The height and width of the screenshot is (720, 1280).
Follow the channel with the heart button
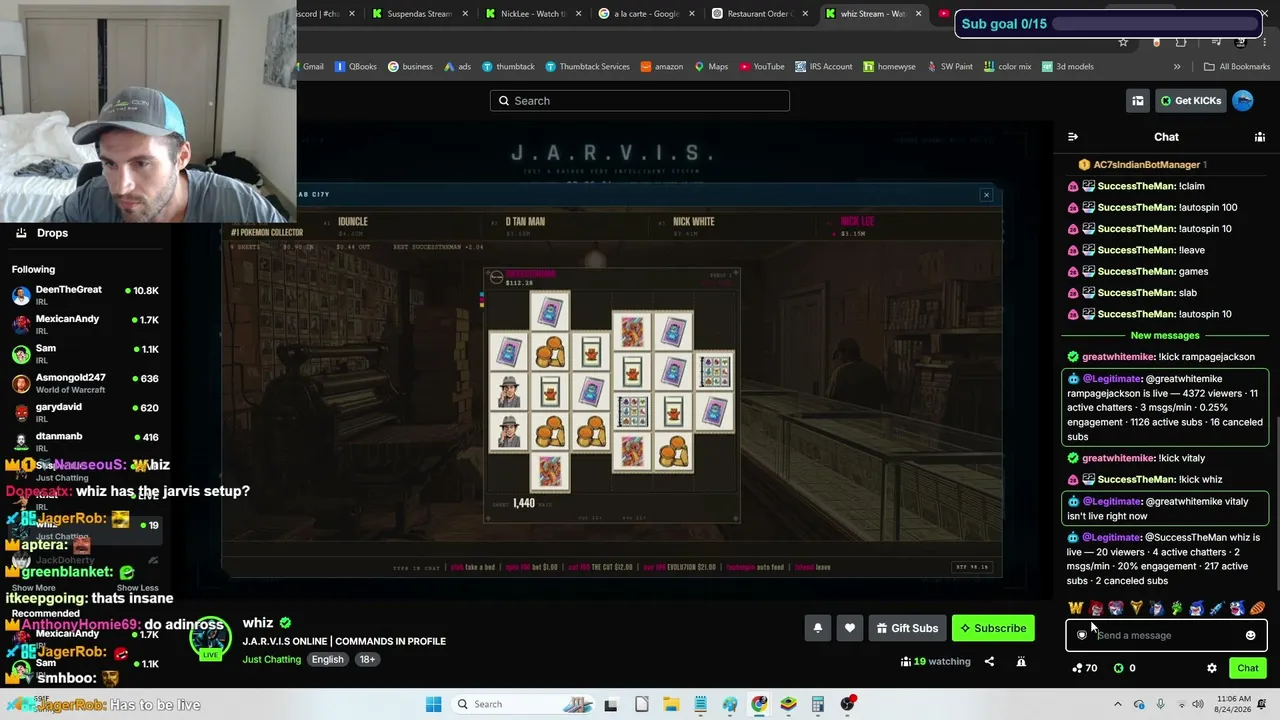pos(850,628)
